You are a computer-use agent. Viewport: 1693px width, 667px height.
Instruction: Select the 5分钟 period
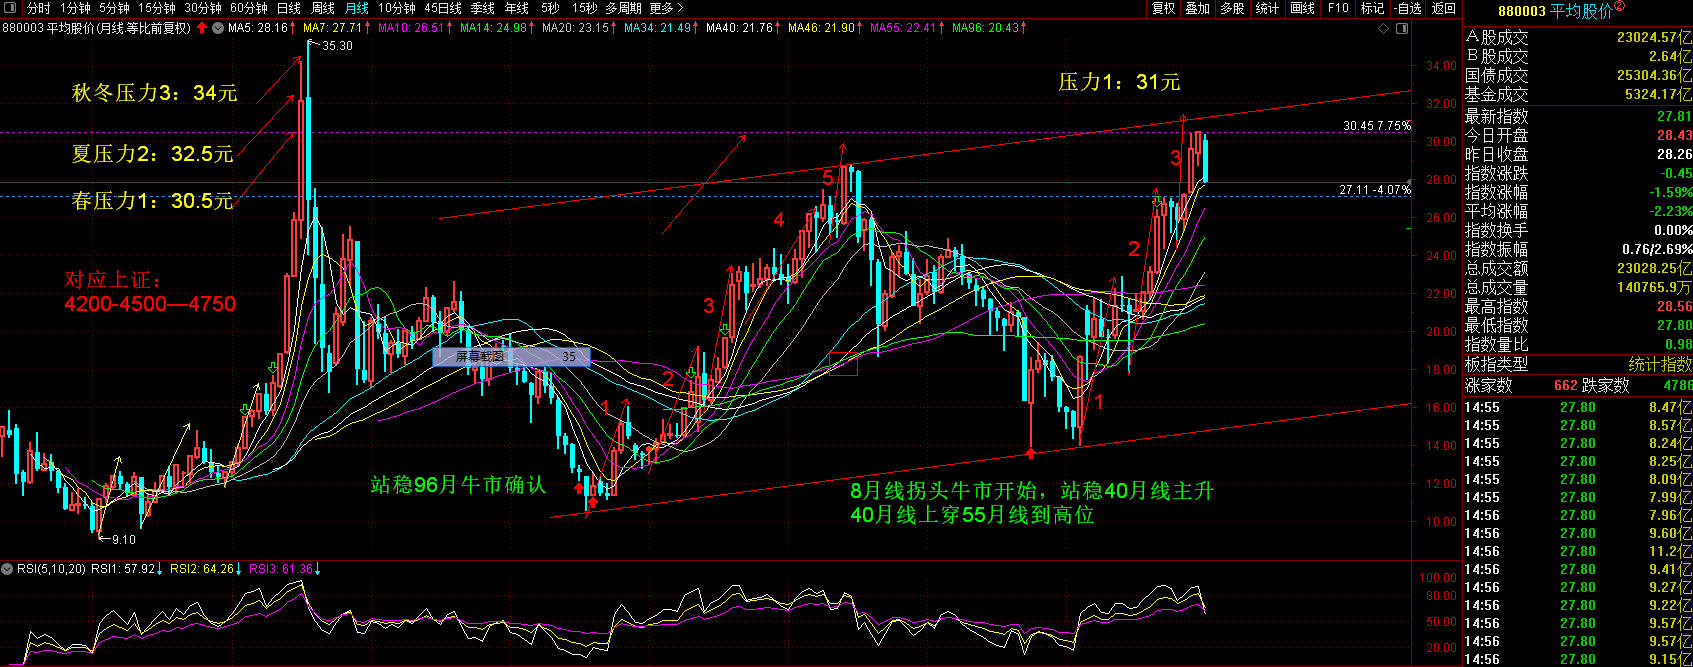tap(114, 8)
